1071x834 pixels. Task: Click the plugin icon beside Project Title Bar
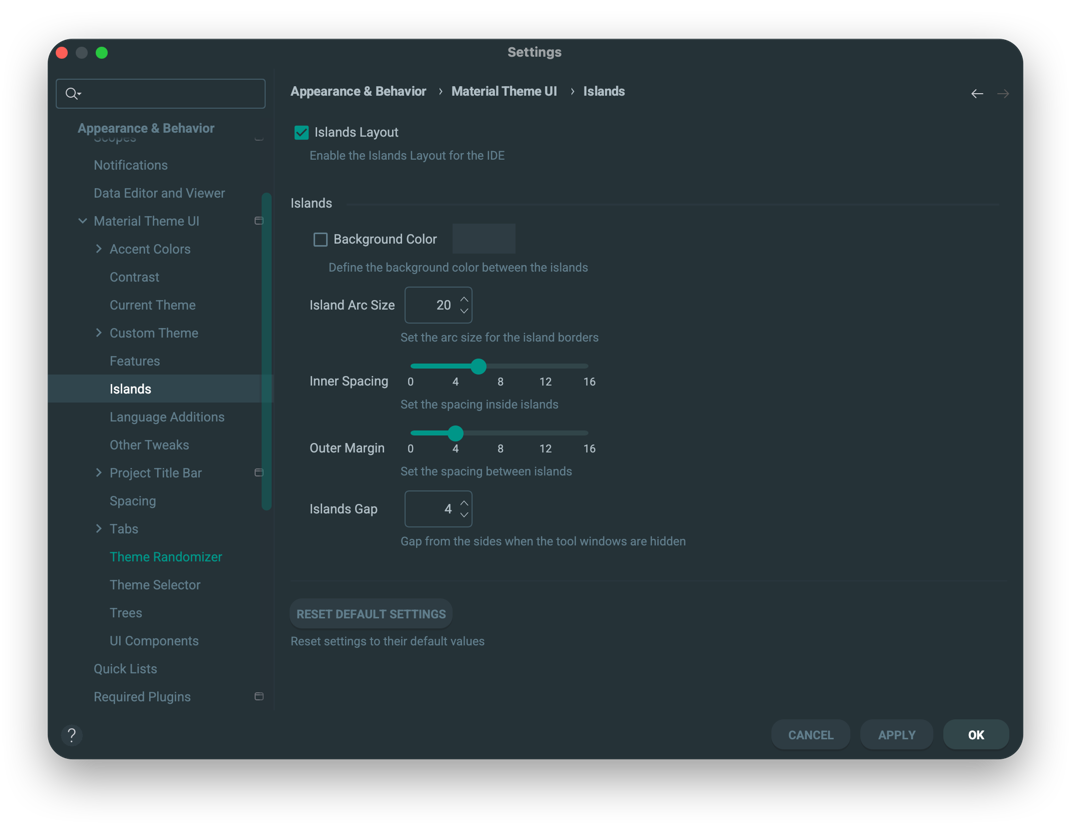tap(259, 472)
